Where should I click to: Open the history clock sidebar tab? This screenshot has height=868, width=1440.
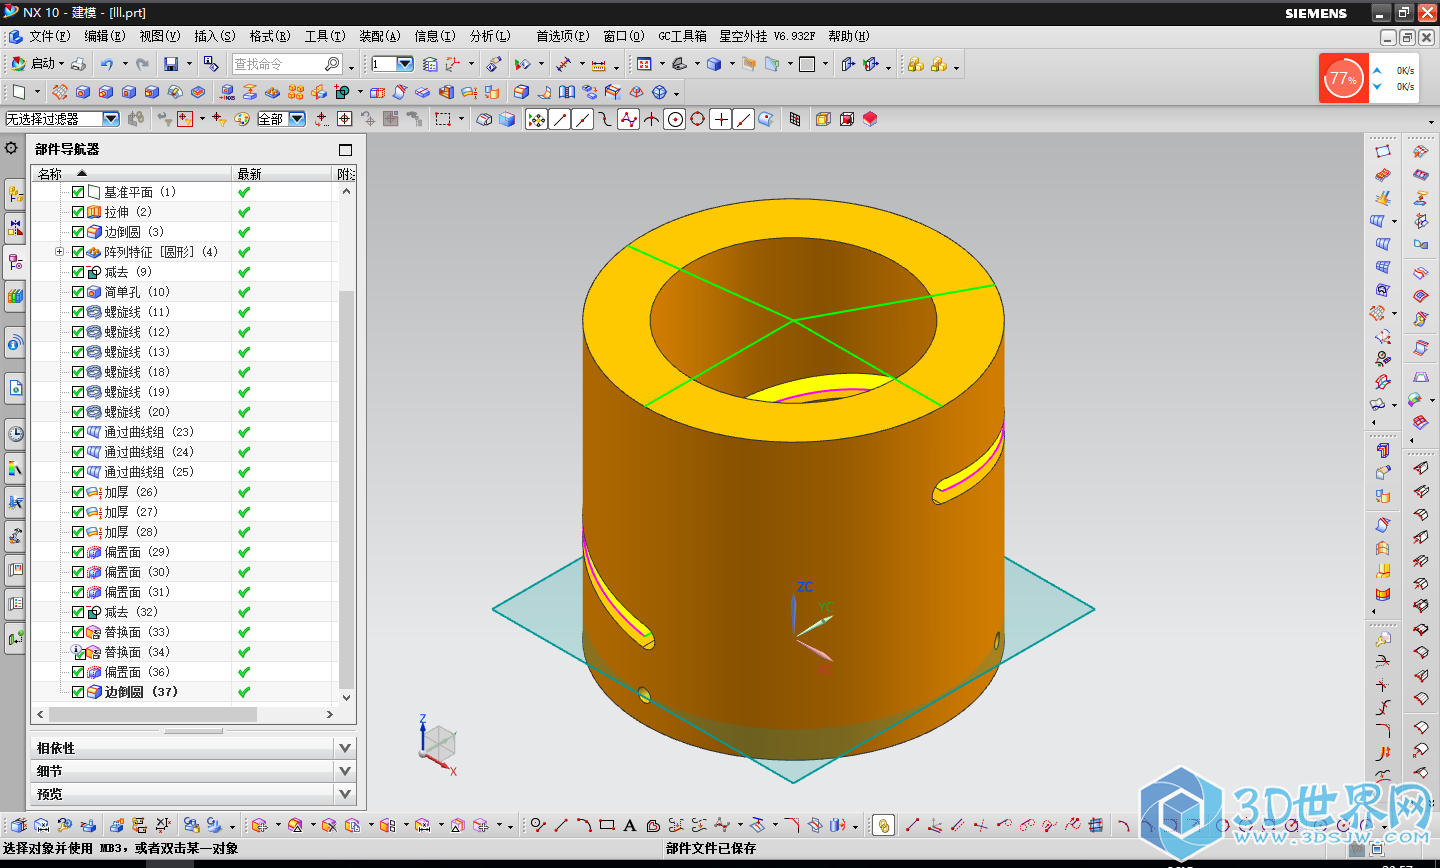[x=15, y=433]
